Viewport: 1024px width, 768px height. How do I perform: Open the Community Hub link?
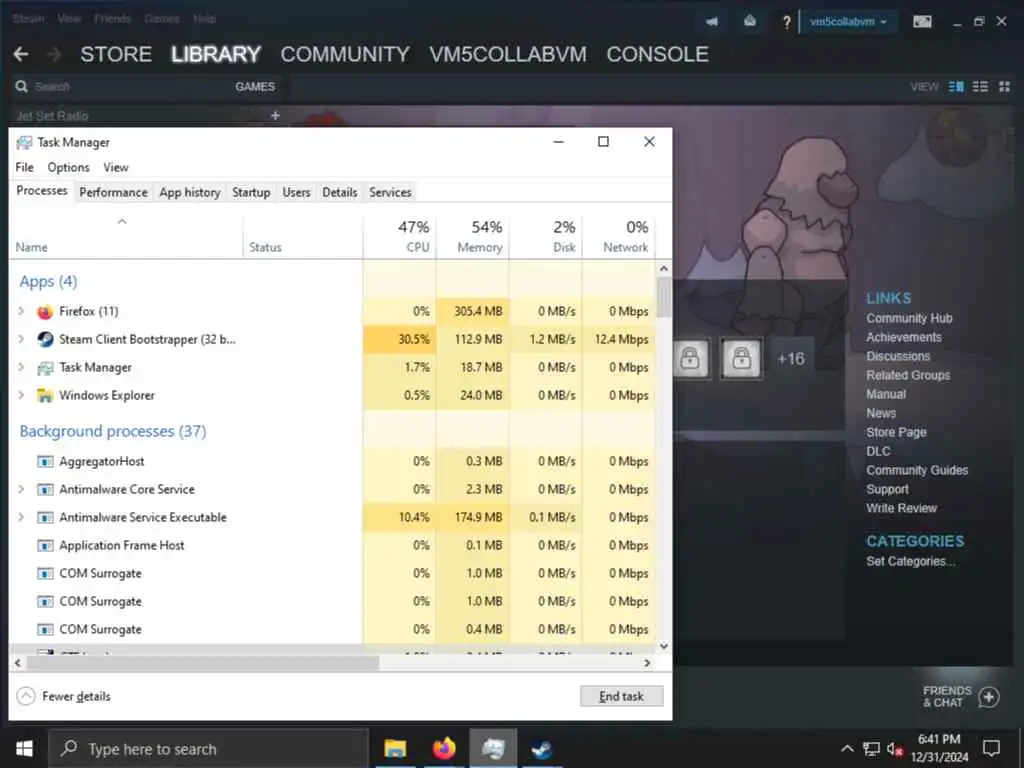click(x=909, y=318)
